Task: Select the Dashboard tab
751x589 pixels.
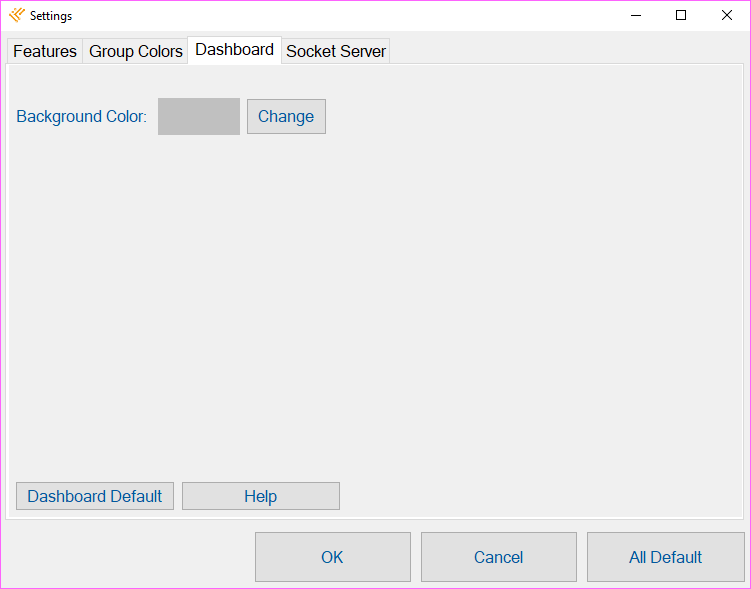Action: (234, 50)
